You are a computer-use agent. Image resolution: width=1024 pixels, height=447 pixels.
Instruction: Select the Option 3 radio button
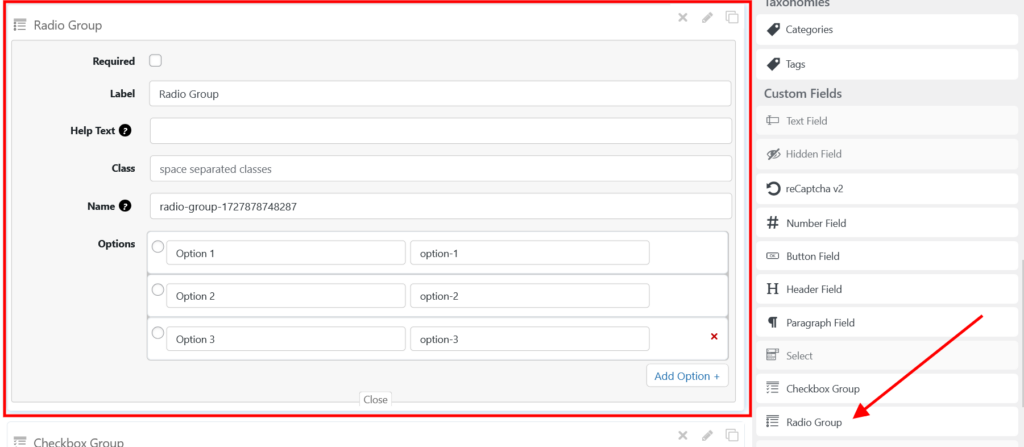pyautogui.click(x=157, y=333)
